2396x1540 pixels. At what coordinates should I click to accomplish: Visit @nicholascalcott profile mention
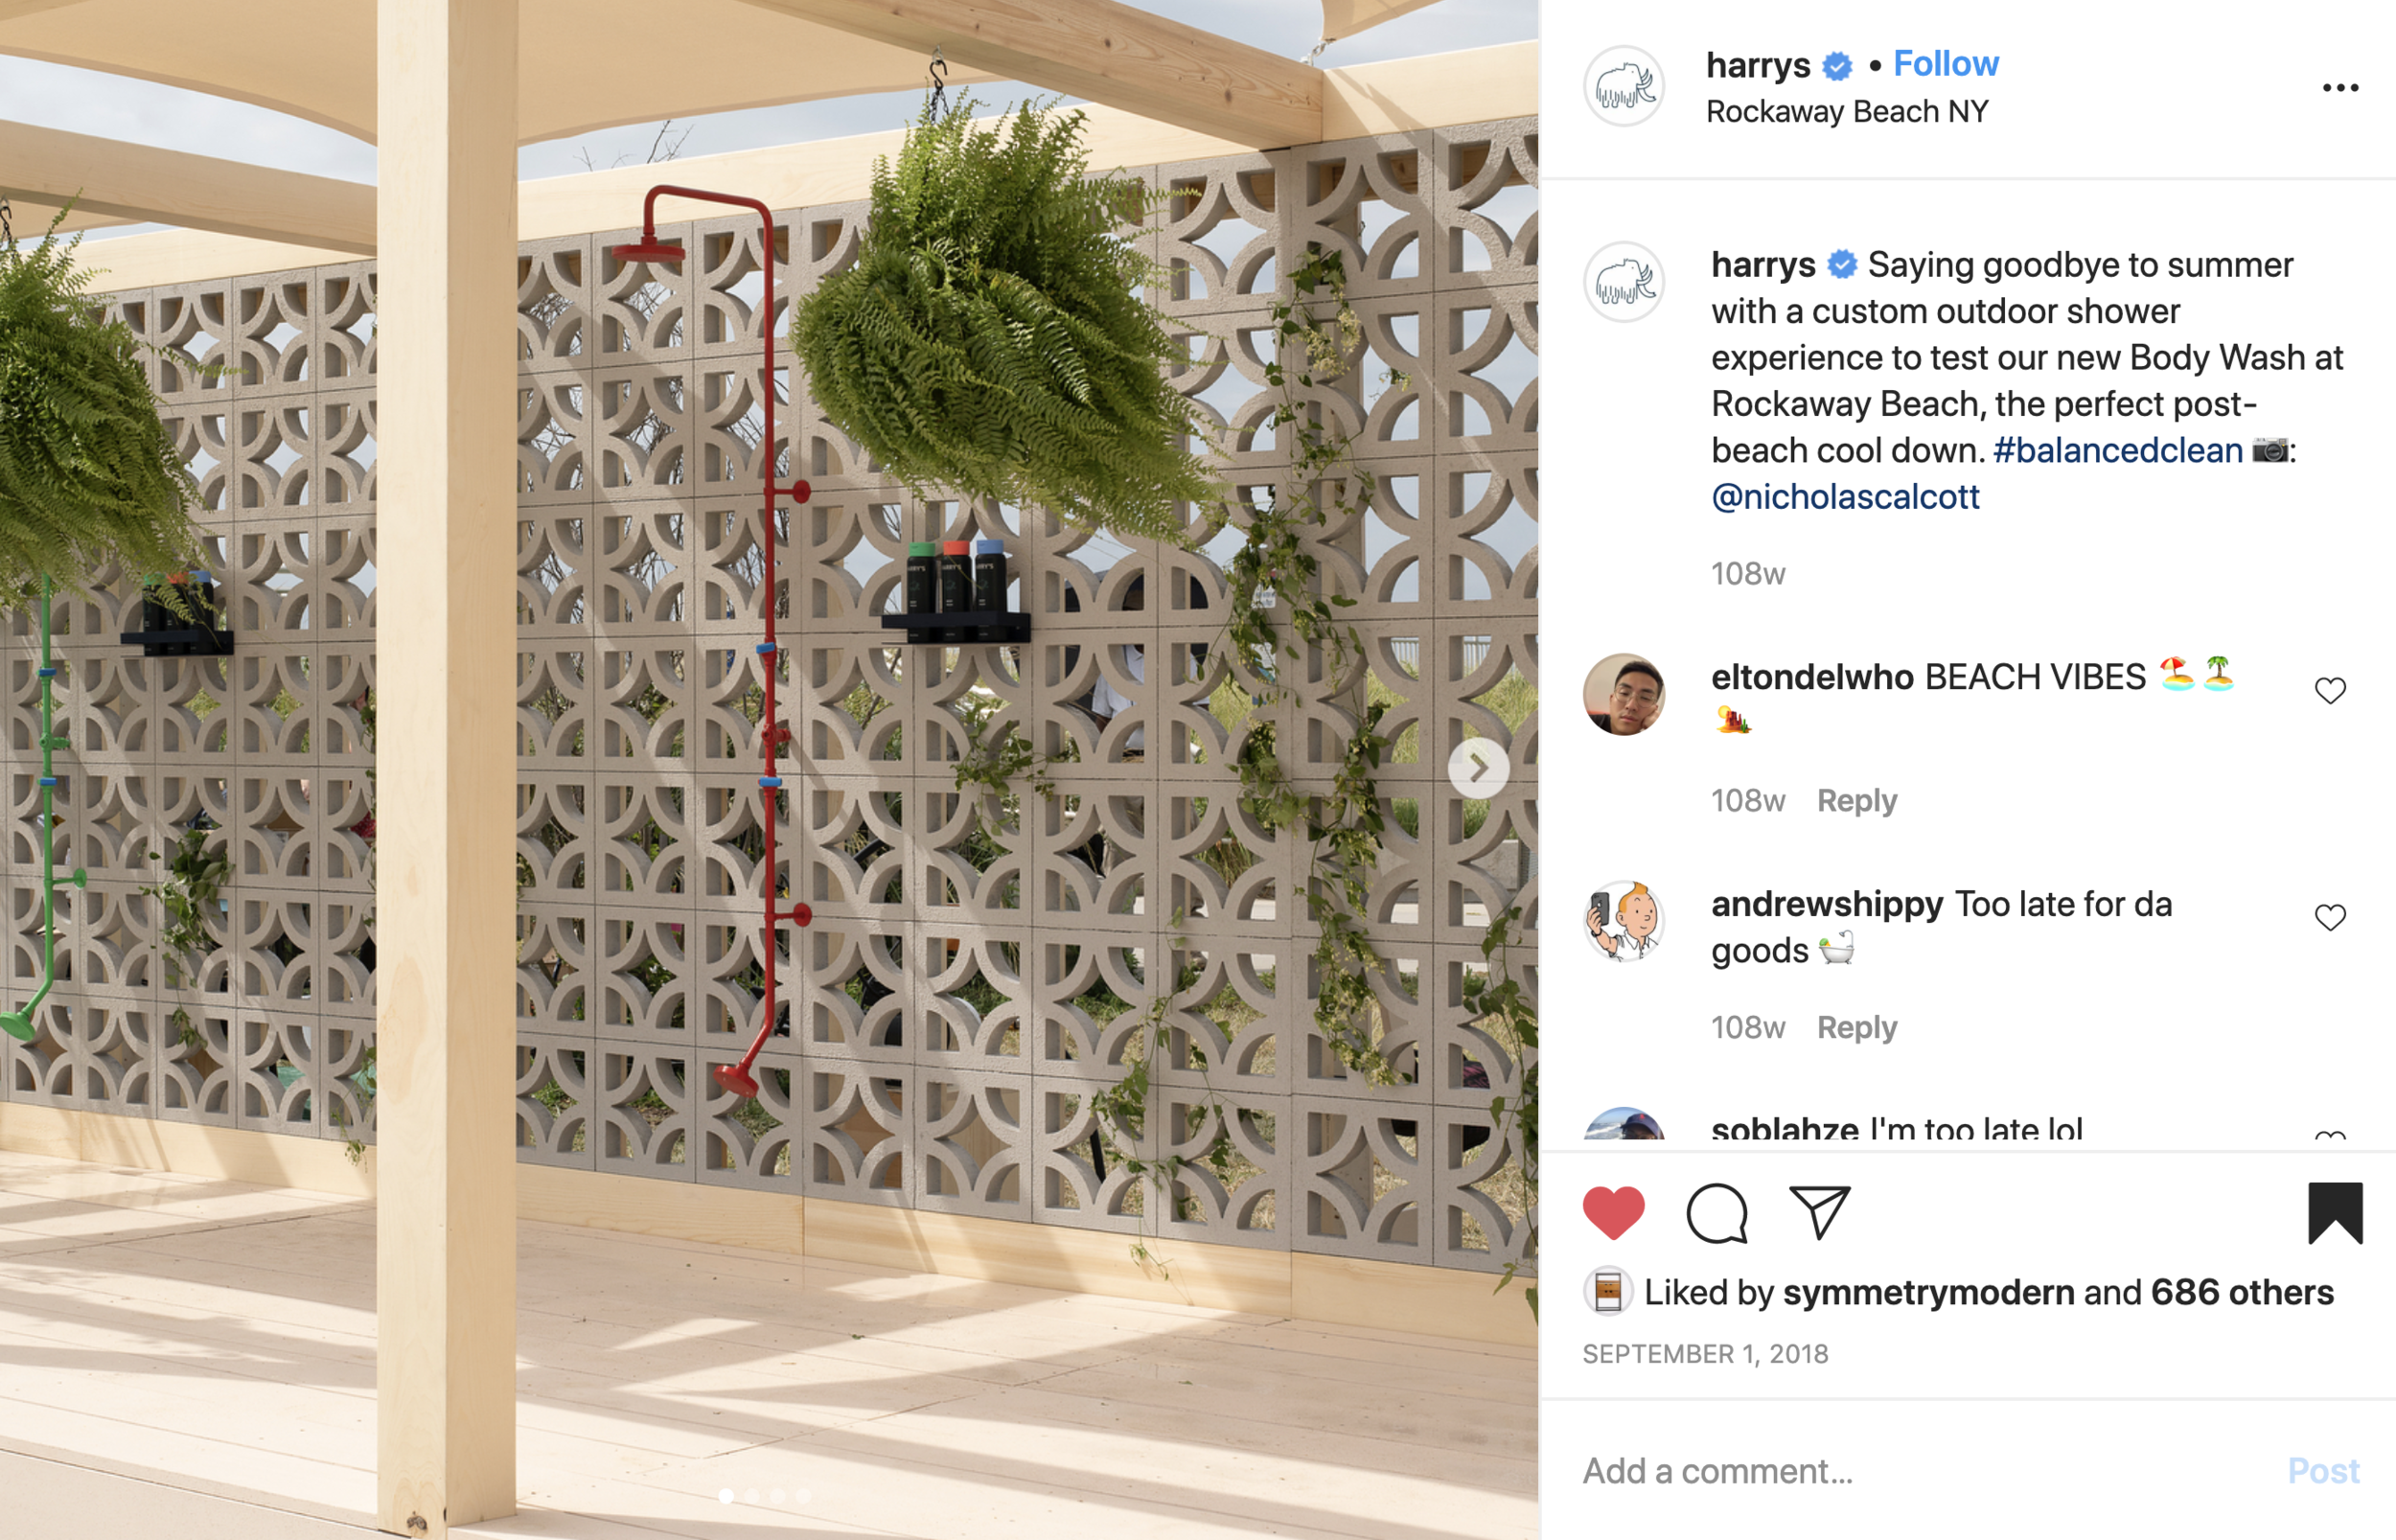click(x=1845, y=497)
